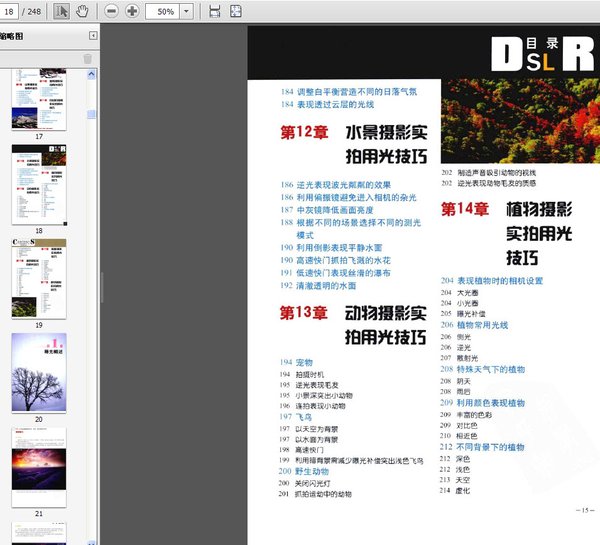Click the 第14章 chapter heading
The image size is (600, 545).
pos(465,209)
